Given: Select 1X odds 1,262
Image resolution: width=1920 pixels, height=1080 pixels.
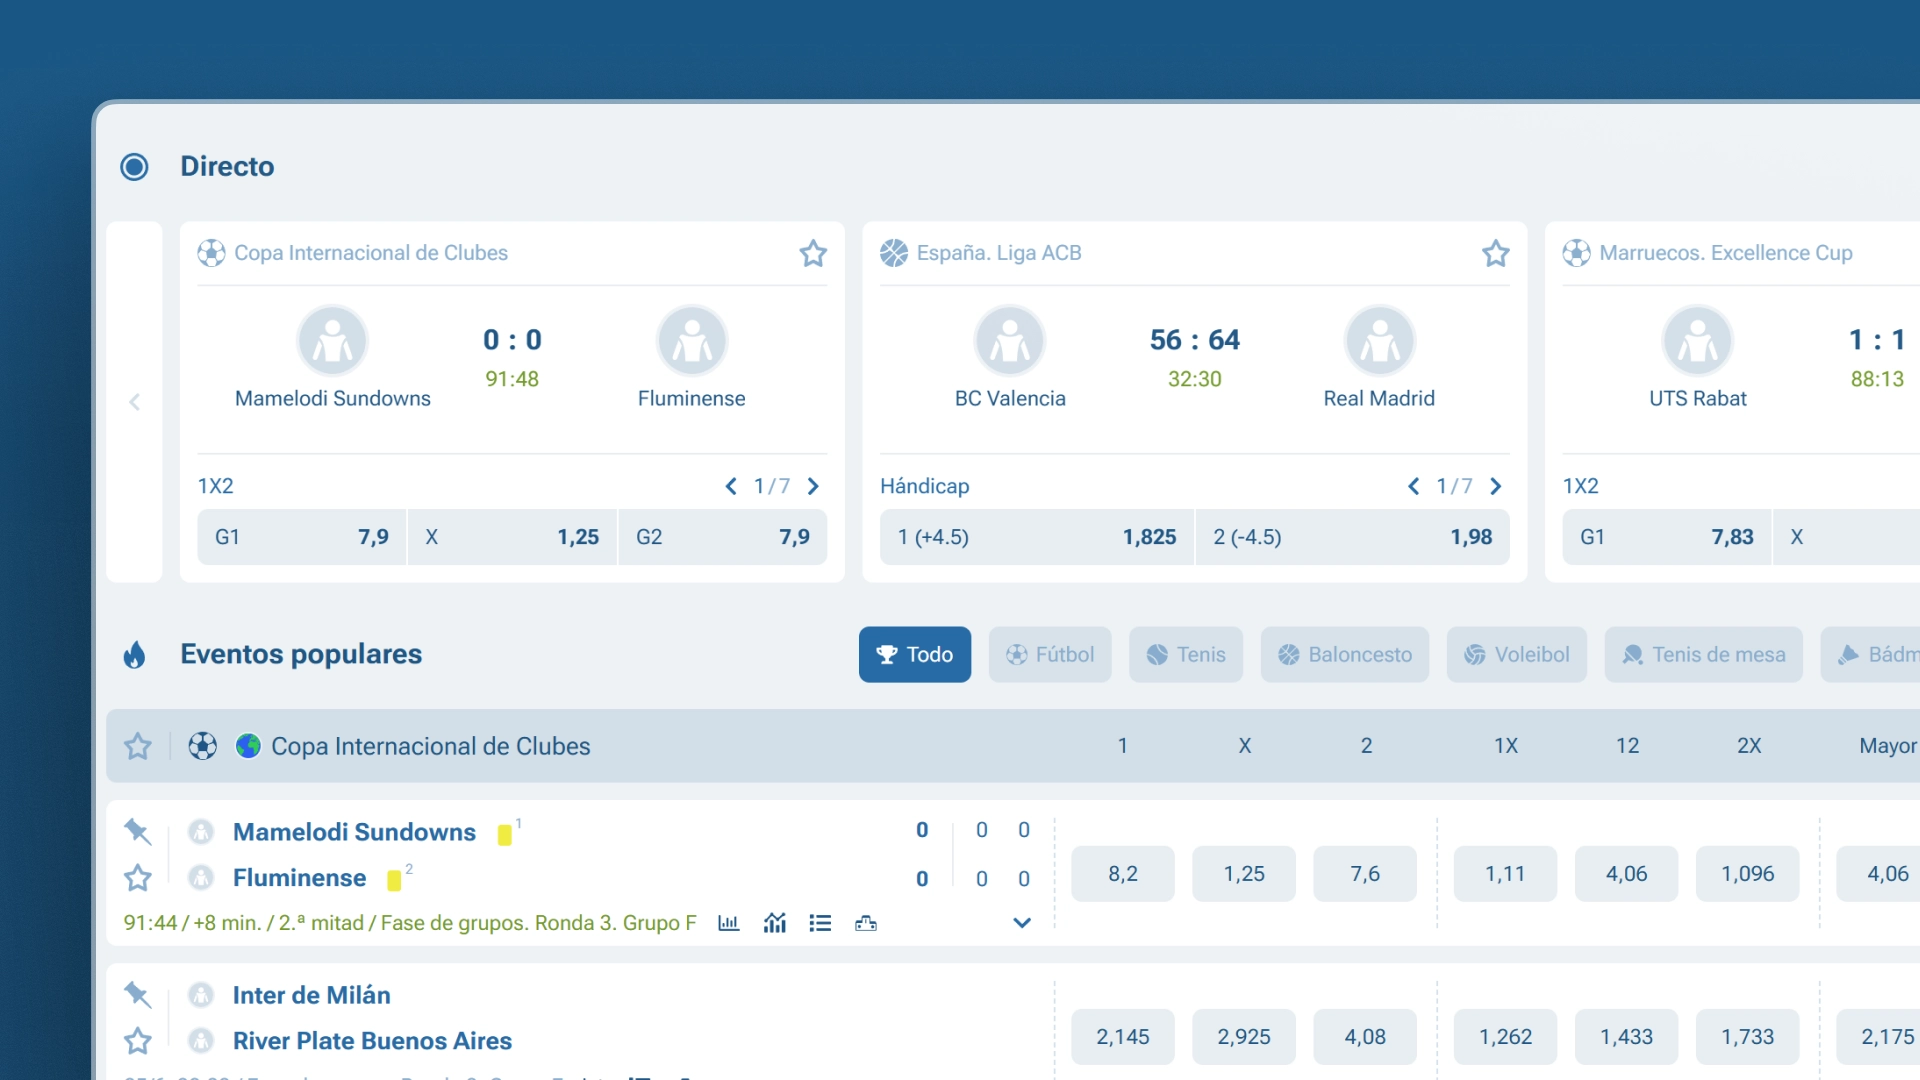Looking at the screenshot, I should [x=1505, y=1037].
